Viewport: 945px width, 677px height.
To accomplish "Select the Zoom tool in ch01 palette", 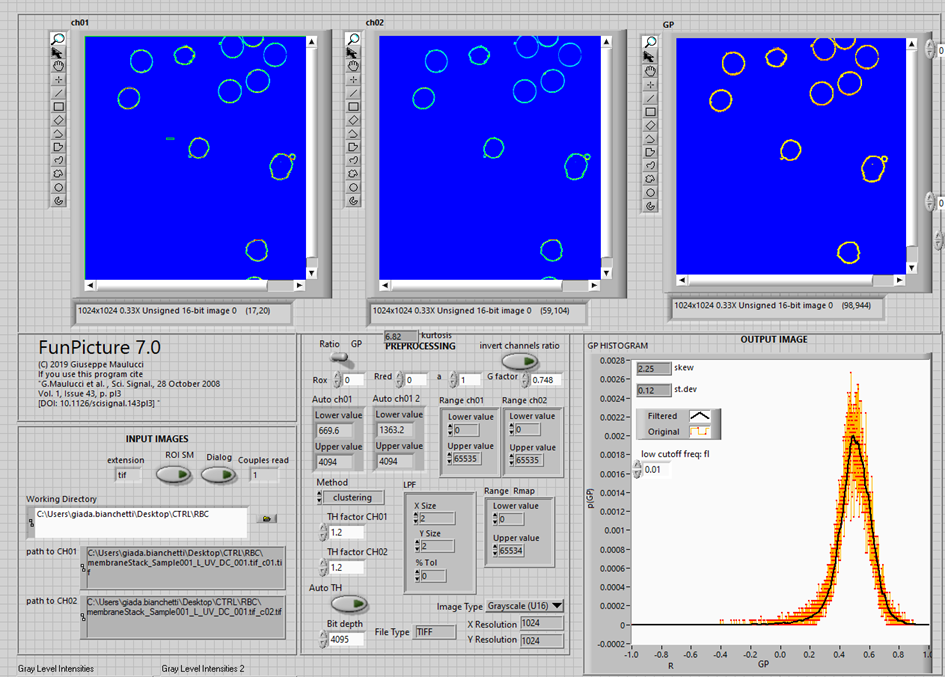I will point(58,39).
